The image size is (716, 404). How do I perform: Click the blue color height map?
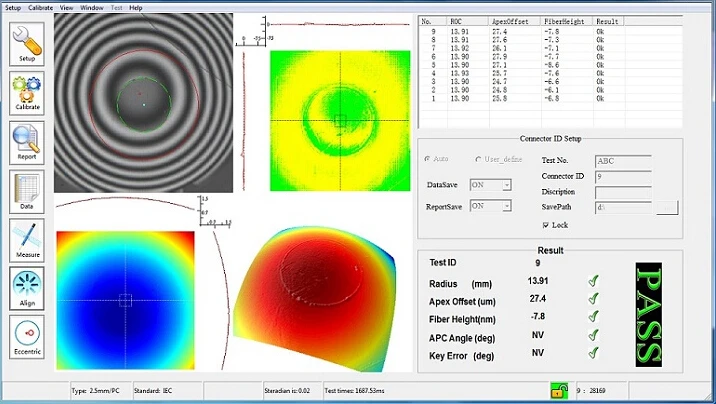tap(125, 299)
